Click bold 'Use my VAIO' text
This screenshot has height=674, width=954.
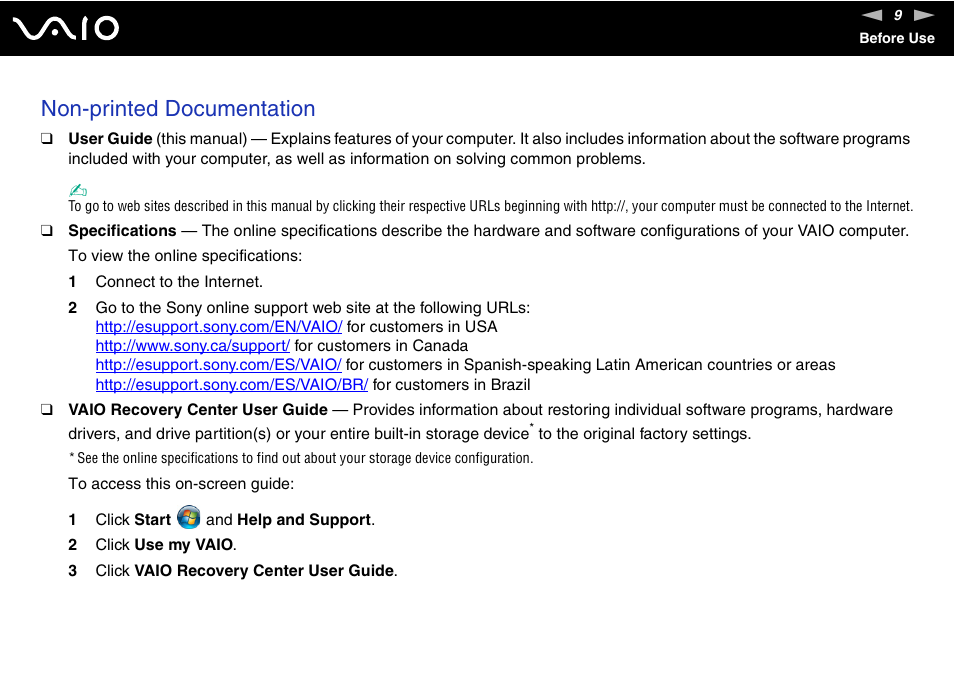[x=184, y=545]
